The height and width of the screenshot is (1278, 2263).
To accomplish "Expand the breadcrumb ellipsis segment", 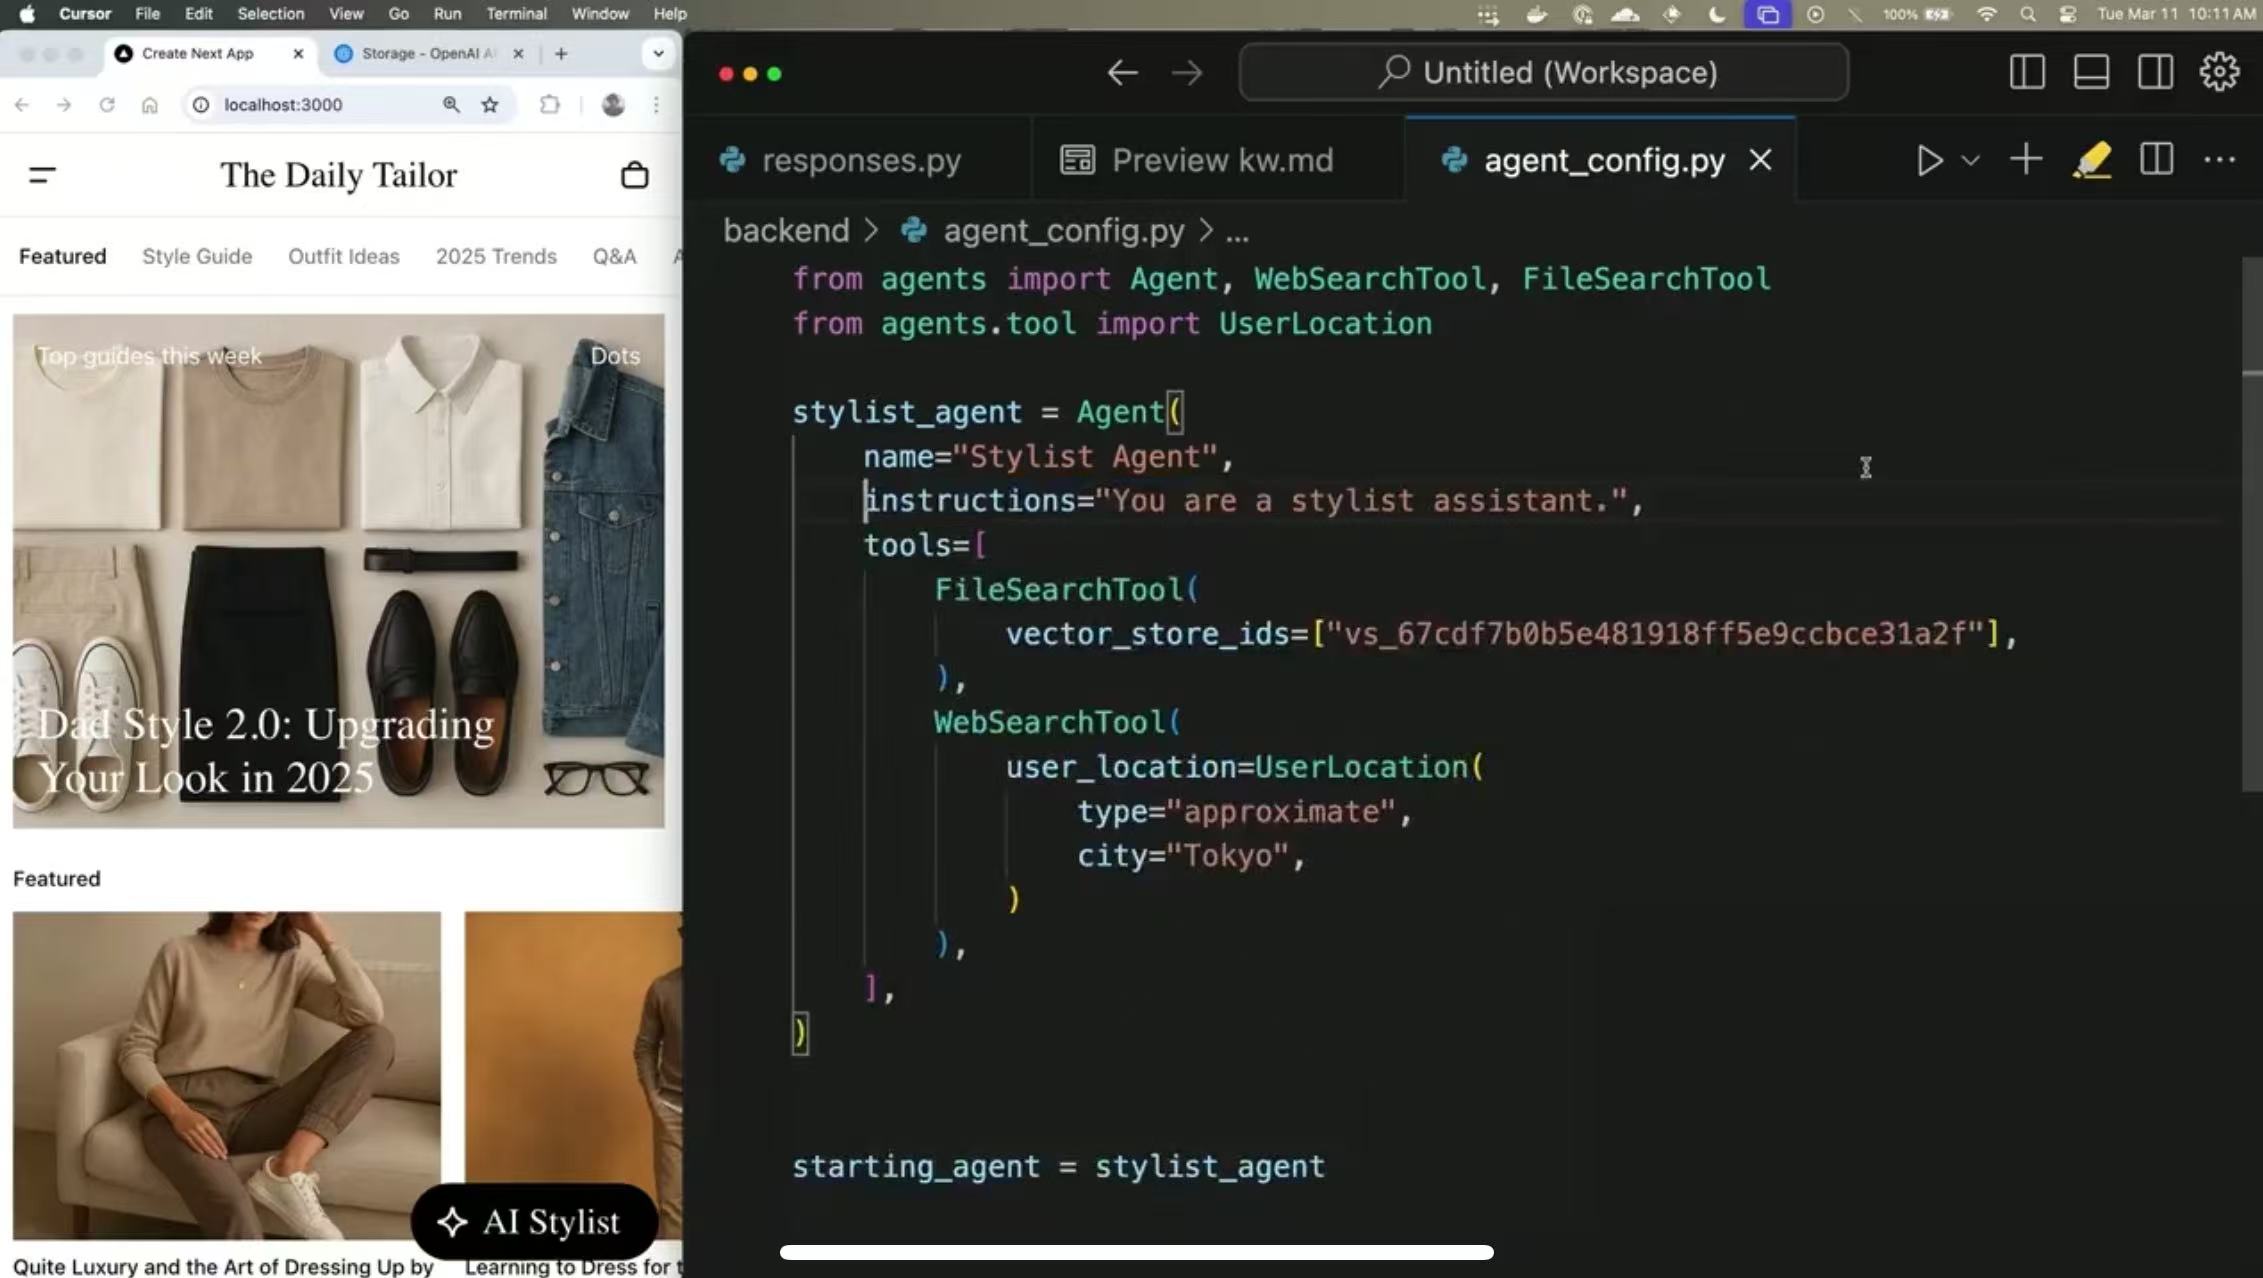I will 1237,233.
